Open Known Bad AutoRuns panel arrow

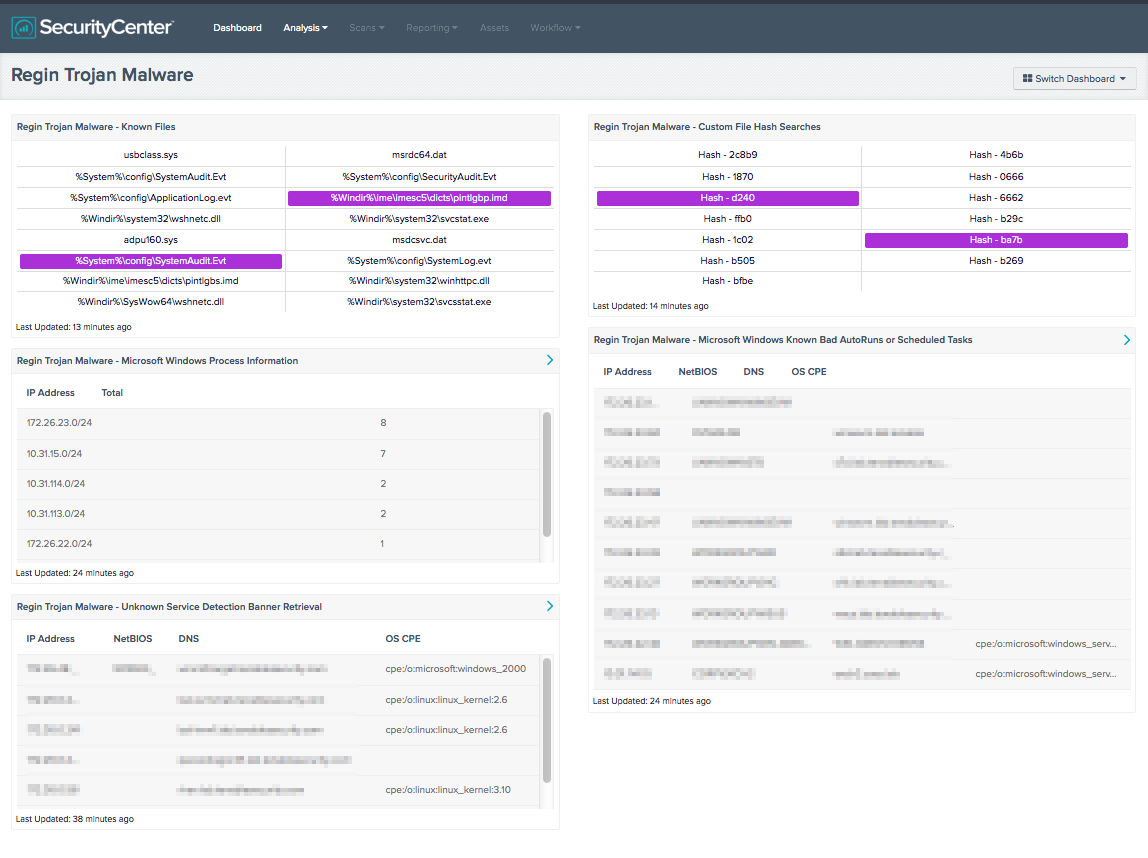(x=1127, y=340)
